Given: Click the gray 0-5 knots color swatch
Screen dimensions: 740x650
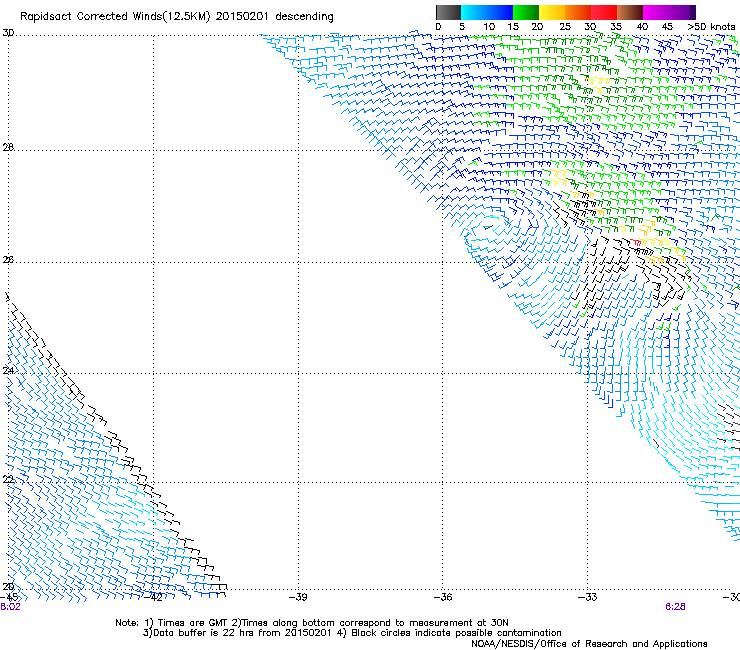Looking at the screenshot, I should point(448,12).
